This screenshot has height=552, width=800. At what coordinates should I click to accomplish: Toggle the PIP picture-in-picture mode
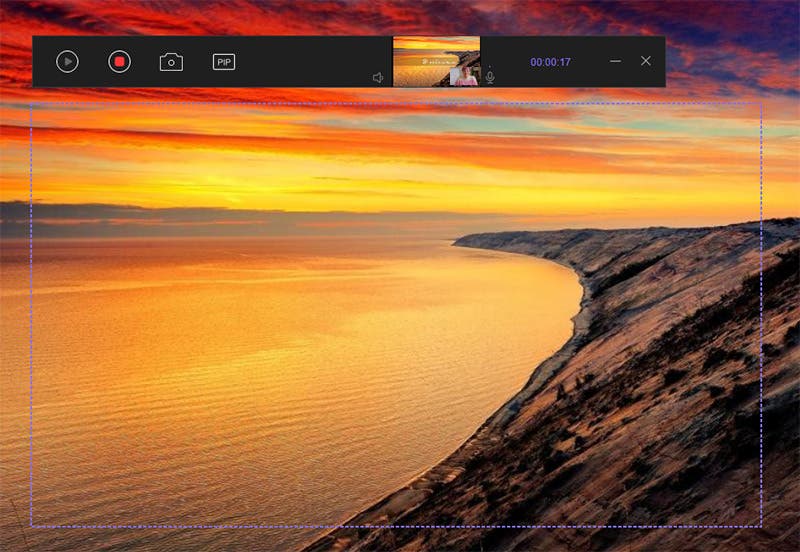(223, 62)
